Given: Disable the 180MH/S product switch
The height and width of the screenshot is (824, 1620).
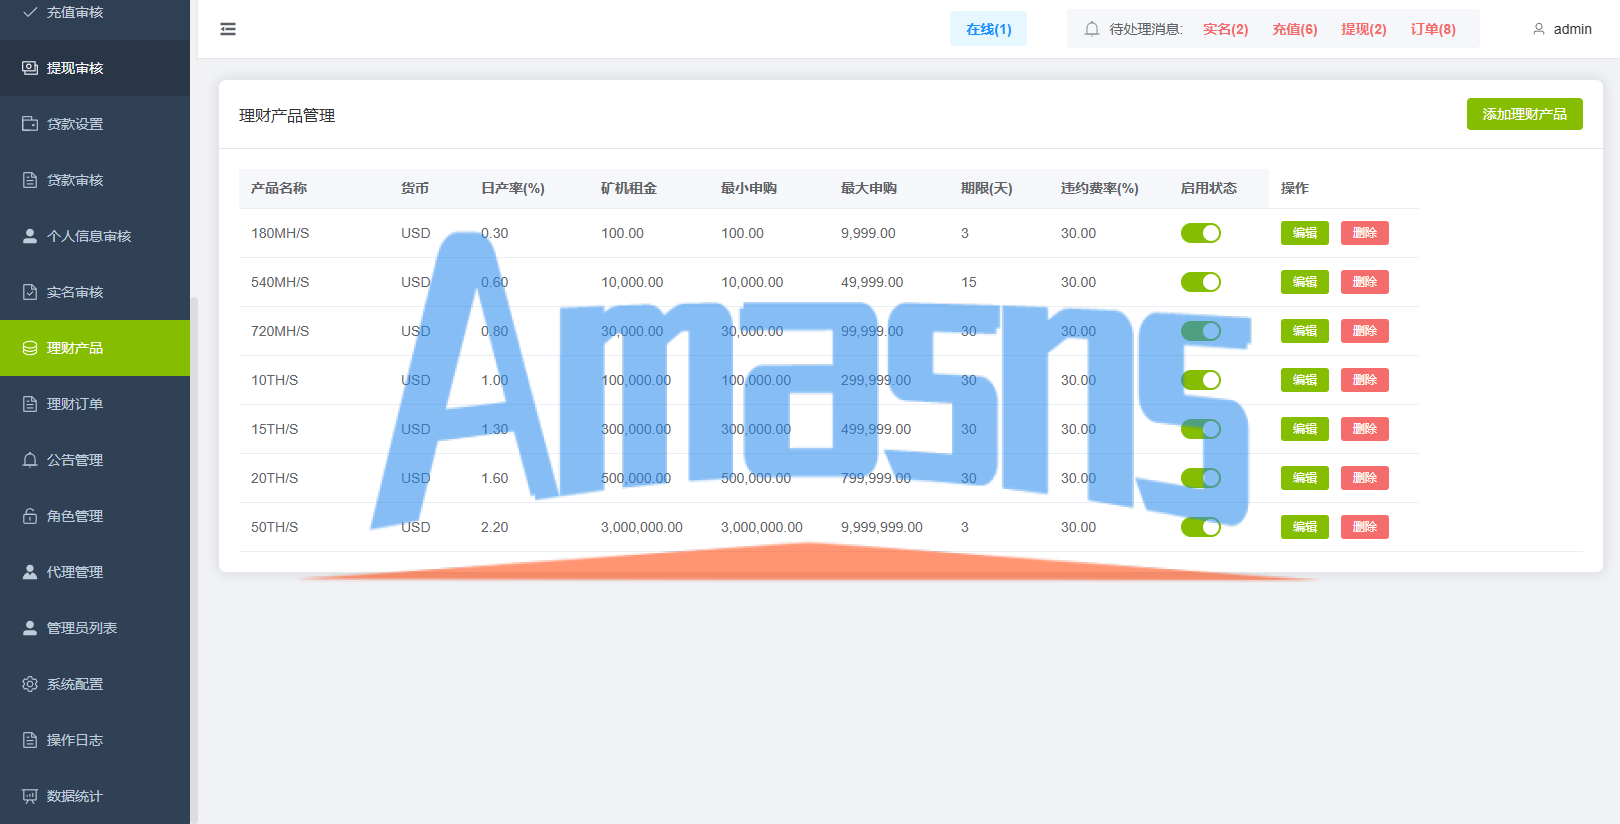Looking at the screenshot, I should click(x=1201, y=233).
